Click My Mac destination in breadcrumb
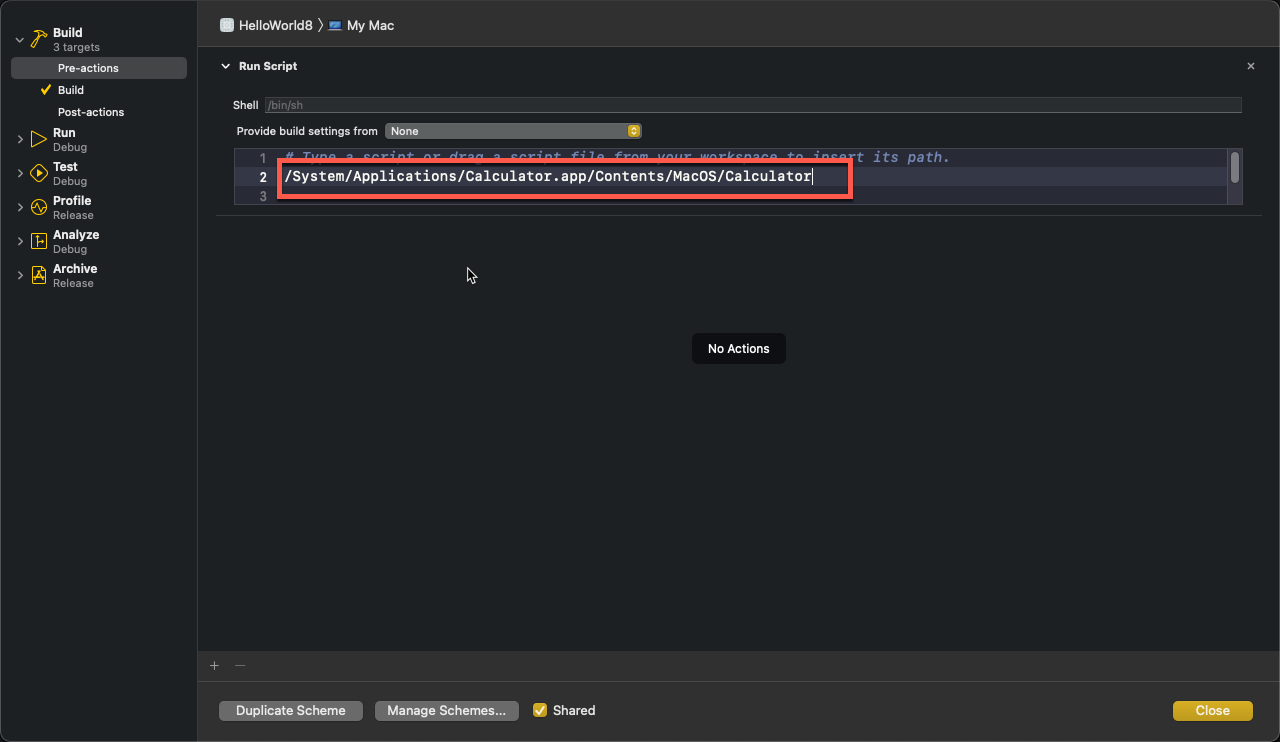 click(x=370, y=25)
